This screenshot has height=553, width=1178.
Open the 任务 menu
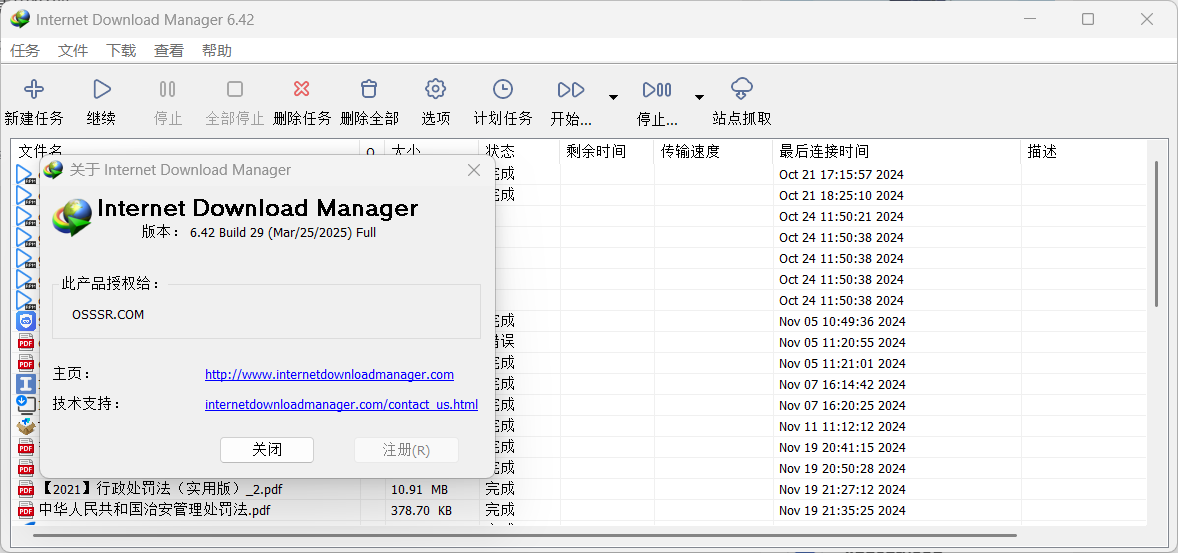[x=25, y=50]
